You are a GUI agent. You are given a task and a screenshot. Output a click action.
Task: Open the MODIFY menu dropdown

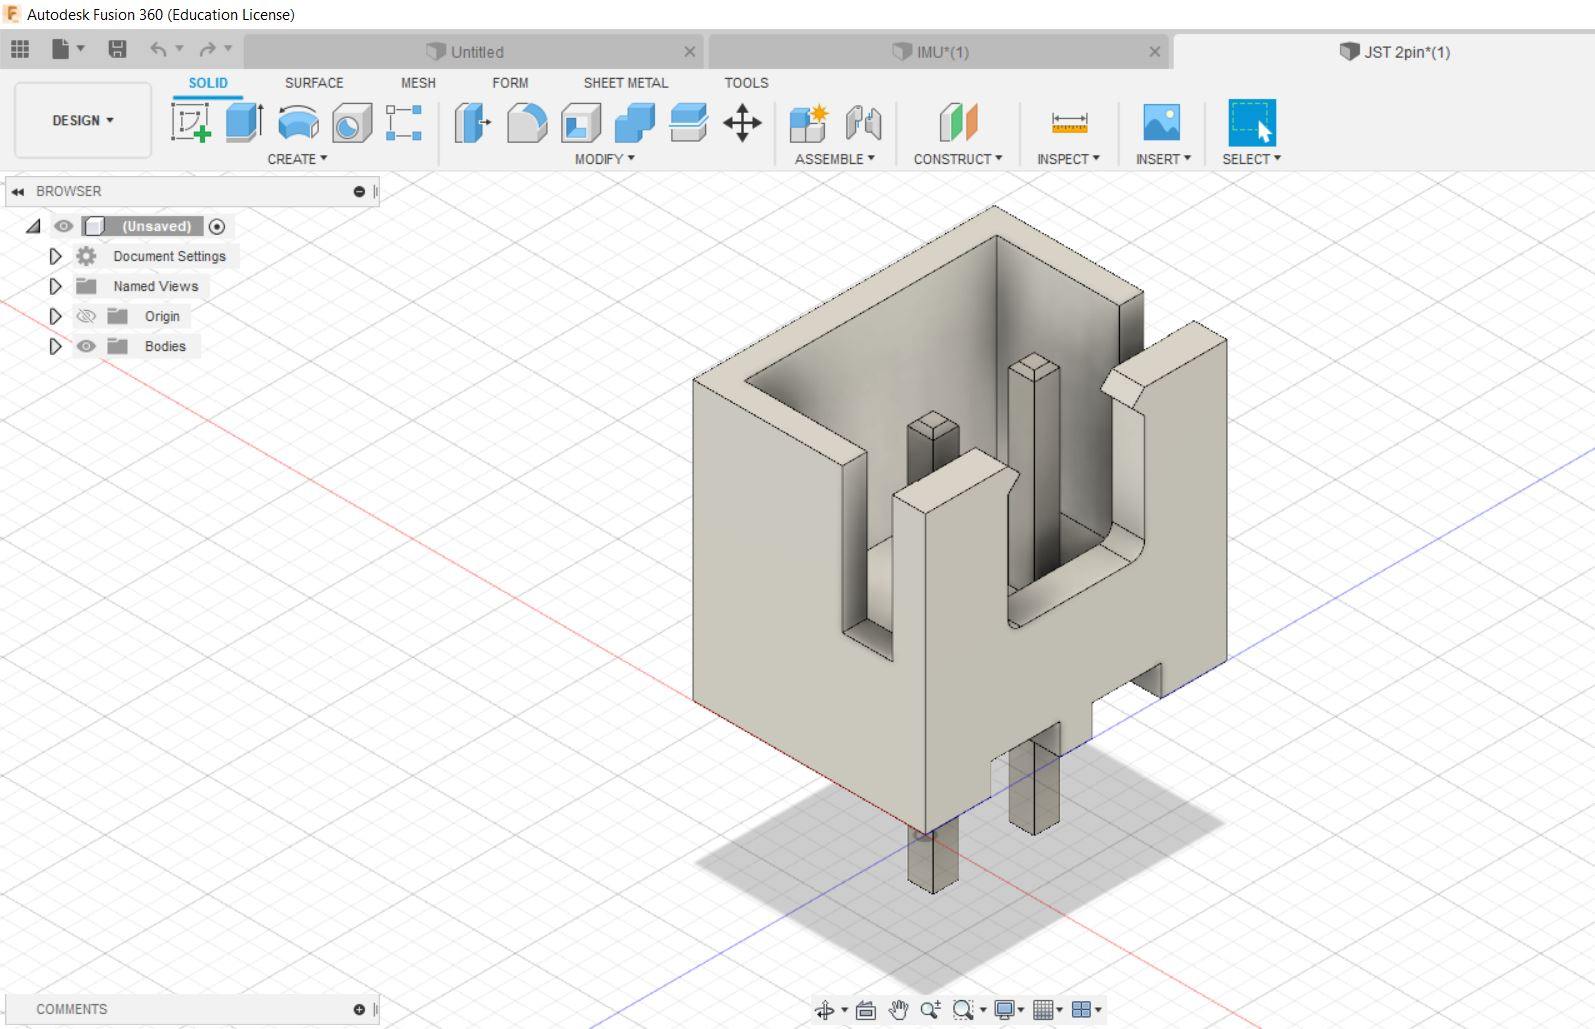[x=604, y=159]
